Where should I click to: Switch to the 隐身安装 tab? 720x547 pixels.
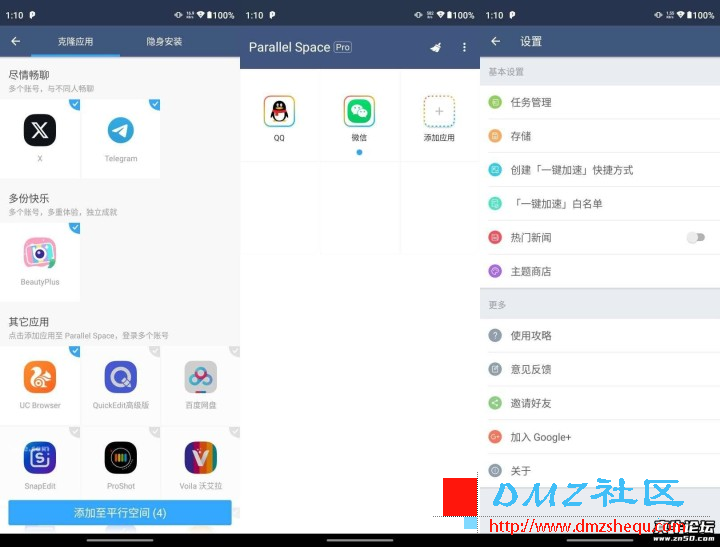[164, 42]
